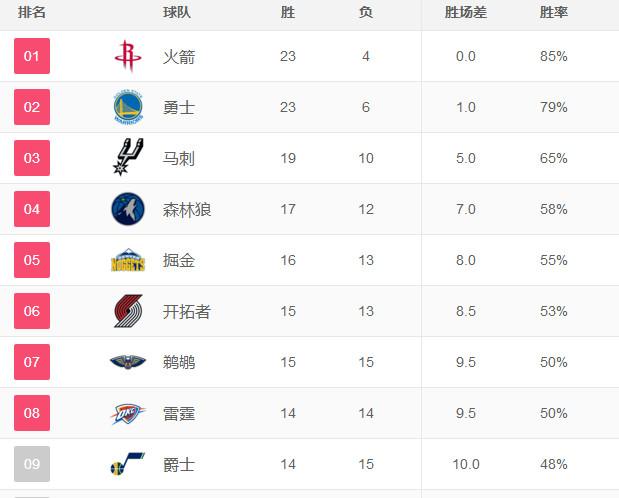Click the Pelicans winged logo
This screenshot has width=619, height=498.
[x=128, y=362]
